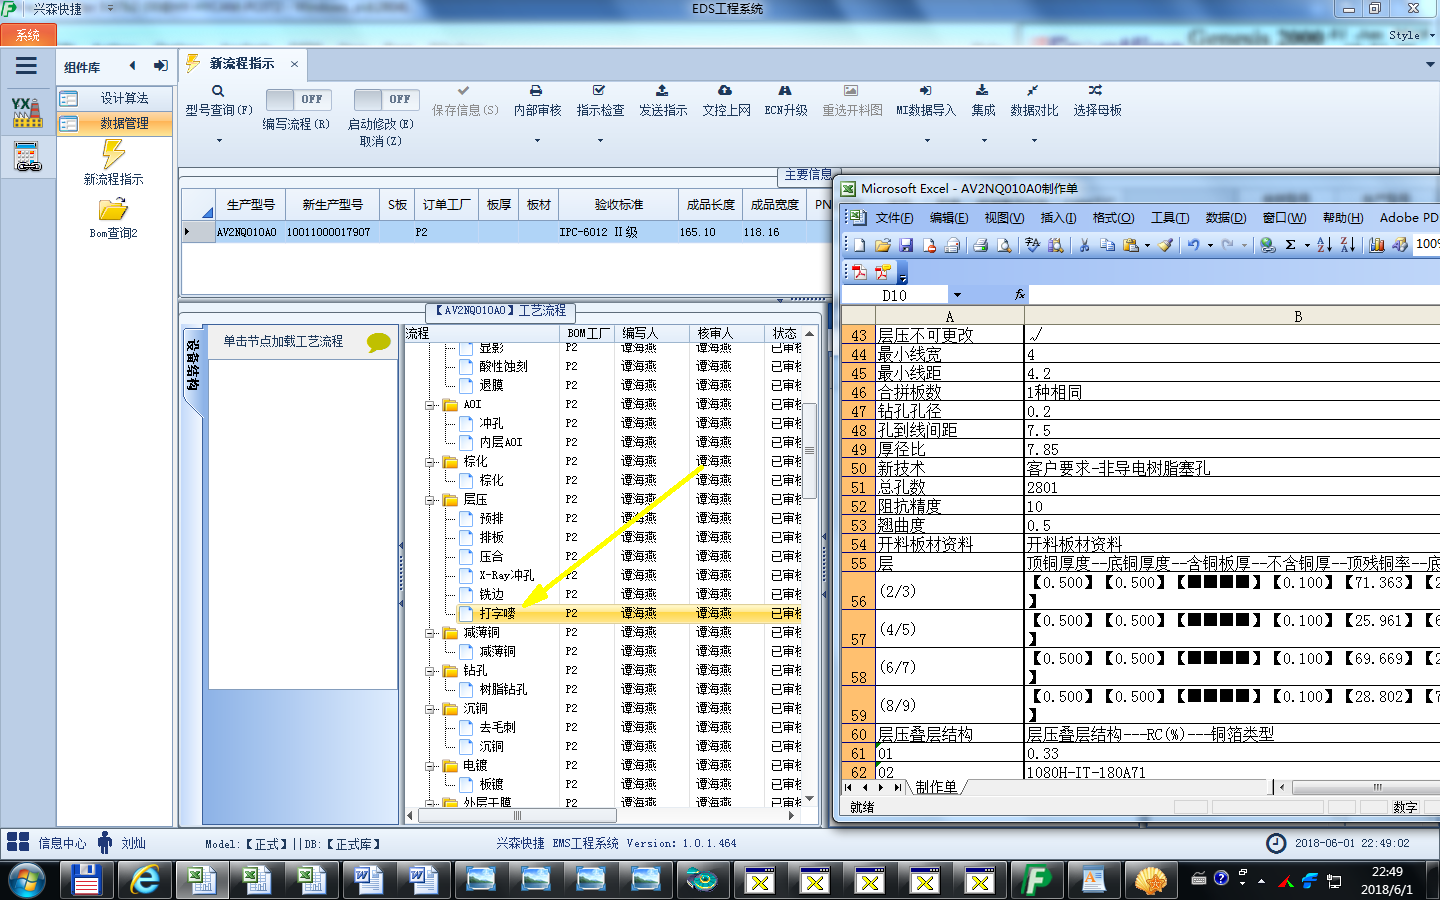Click Excel Undo arrow icon
Image resolution: width=1440 pixels, height=900 pixels.
click(x=1193, y=245)
